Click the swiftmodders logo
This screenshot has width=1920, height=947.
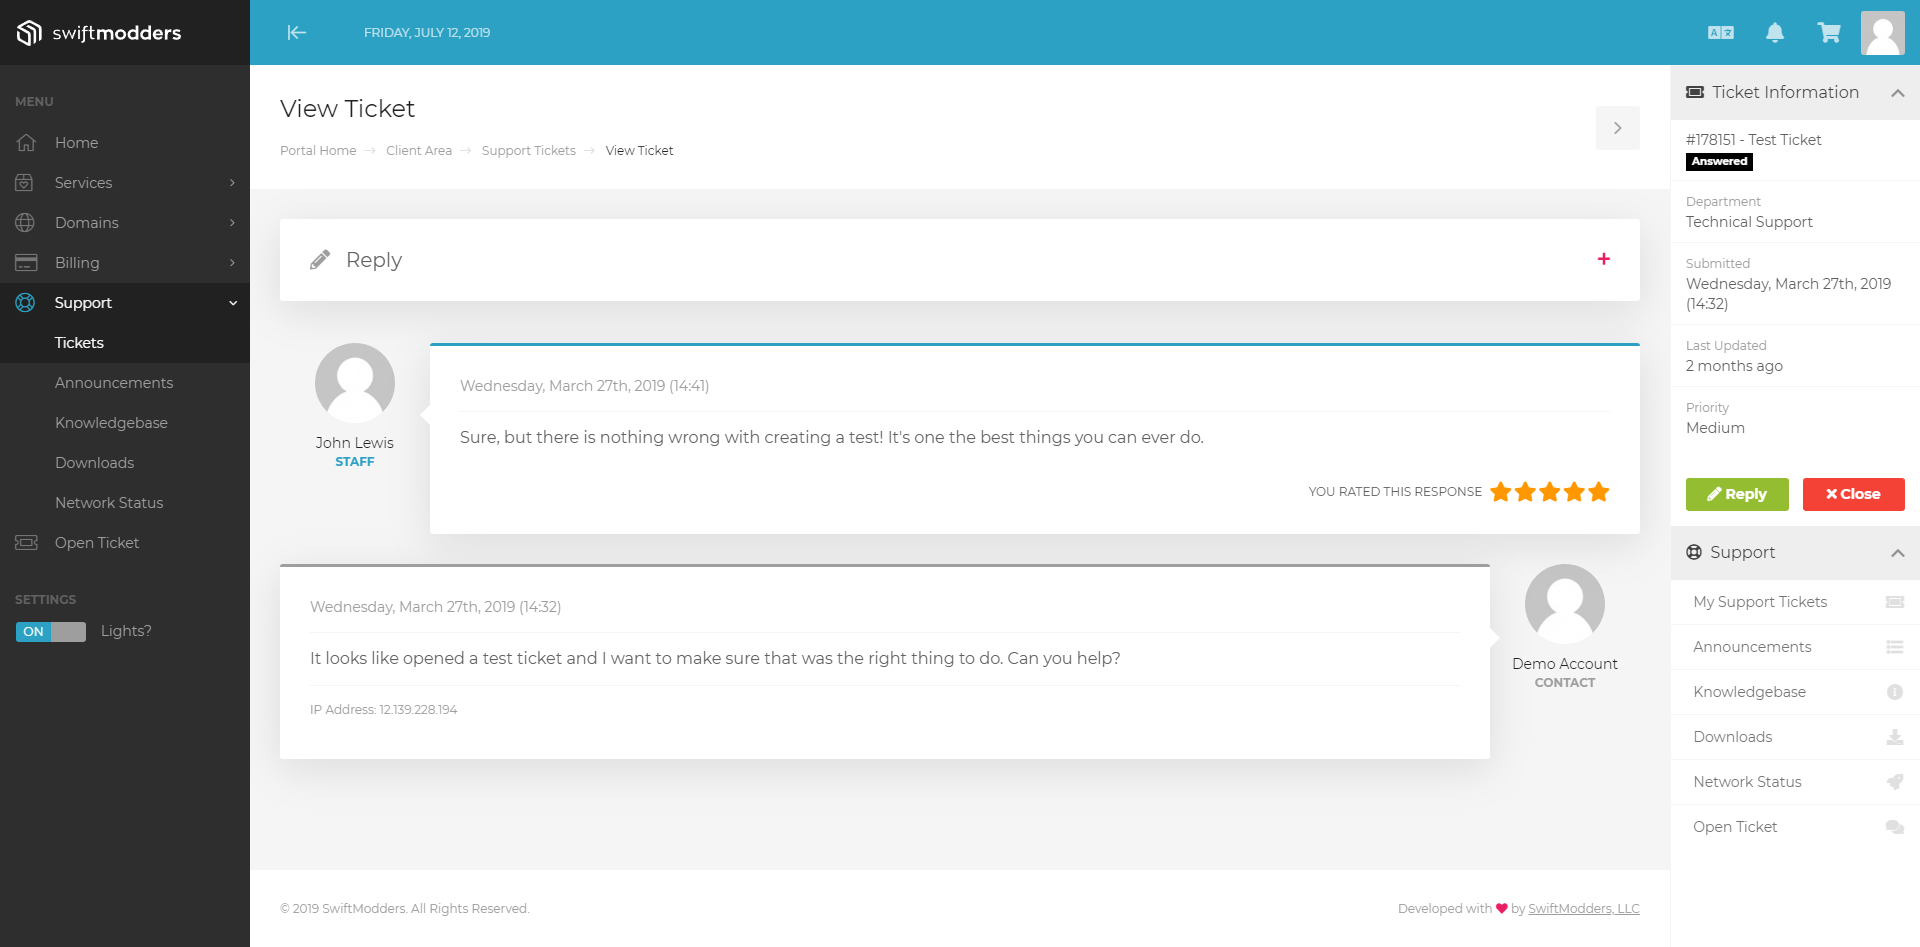(99, 33)
